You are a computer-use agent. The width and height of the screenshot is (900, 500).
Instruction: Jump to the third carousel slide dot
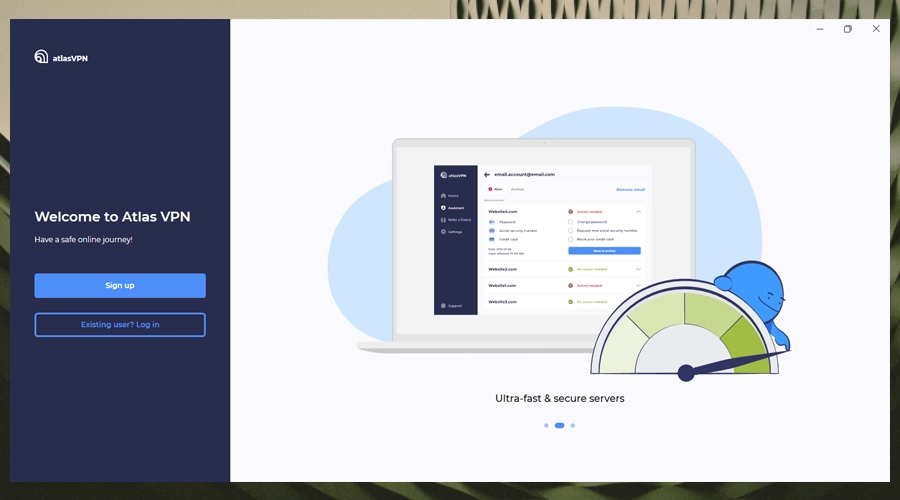tap(572, 425)
